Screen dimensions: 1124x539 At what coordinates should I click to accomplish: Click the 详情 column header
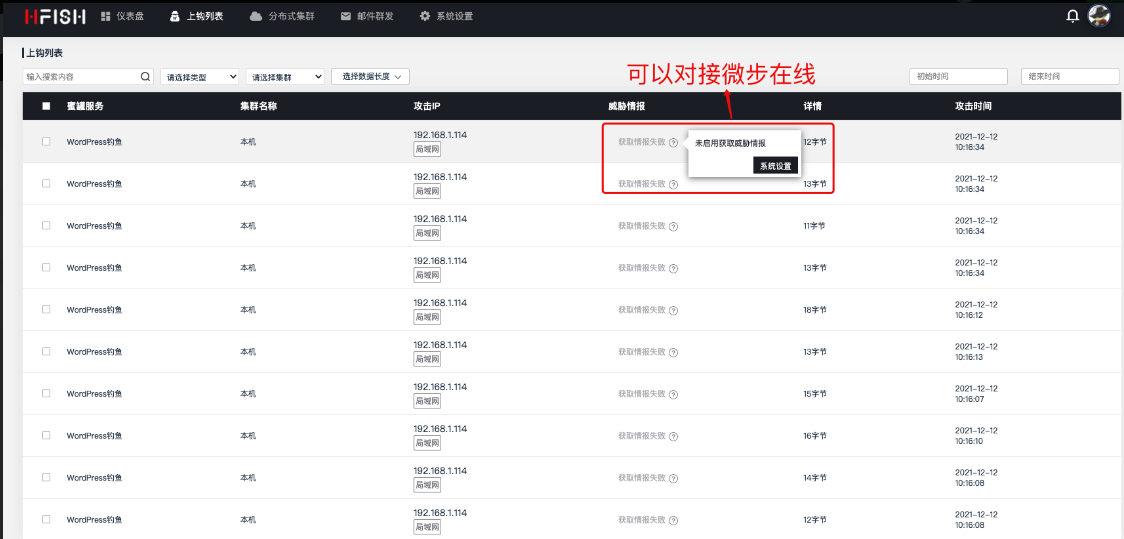click(x=812, y=106)
